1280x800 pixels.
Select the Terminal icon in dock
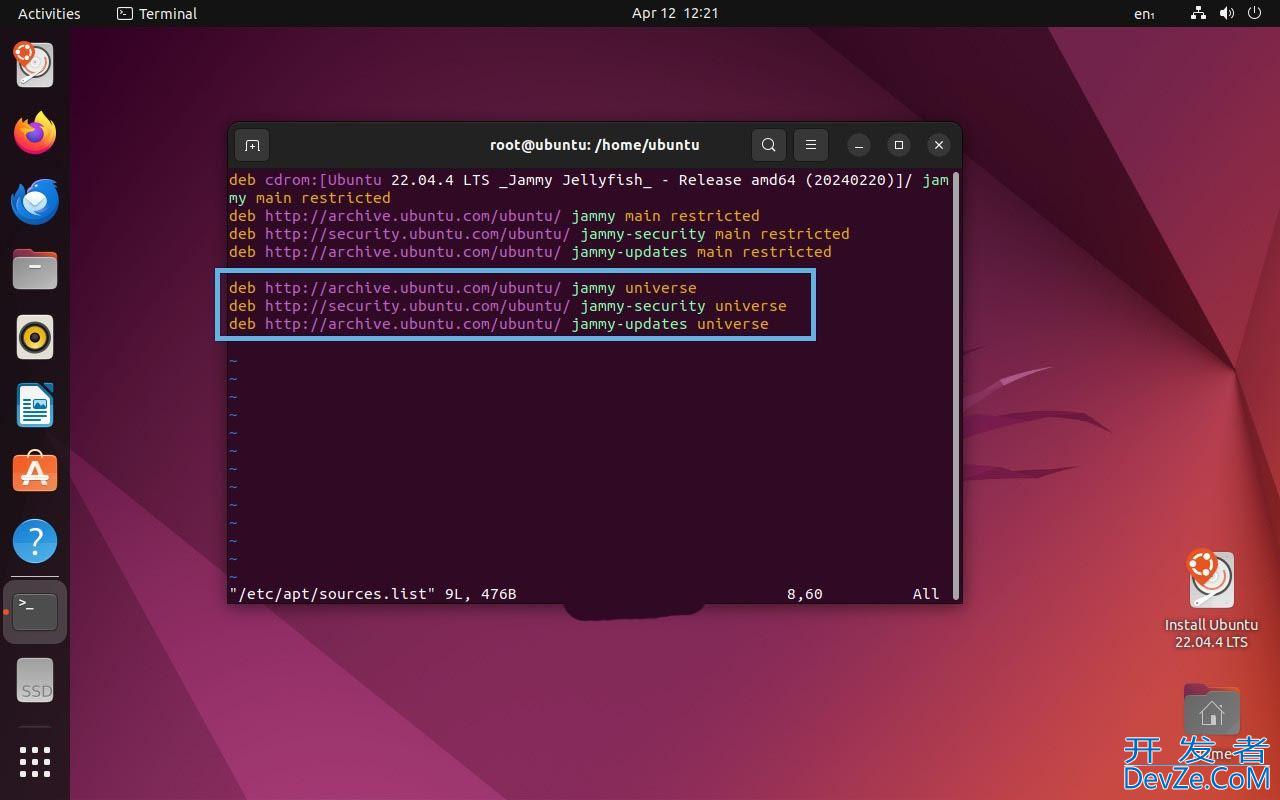pyautogui.click(x=35, y=611)
